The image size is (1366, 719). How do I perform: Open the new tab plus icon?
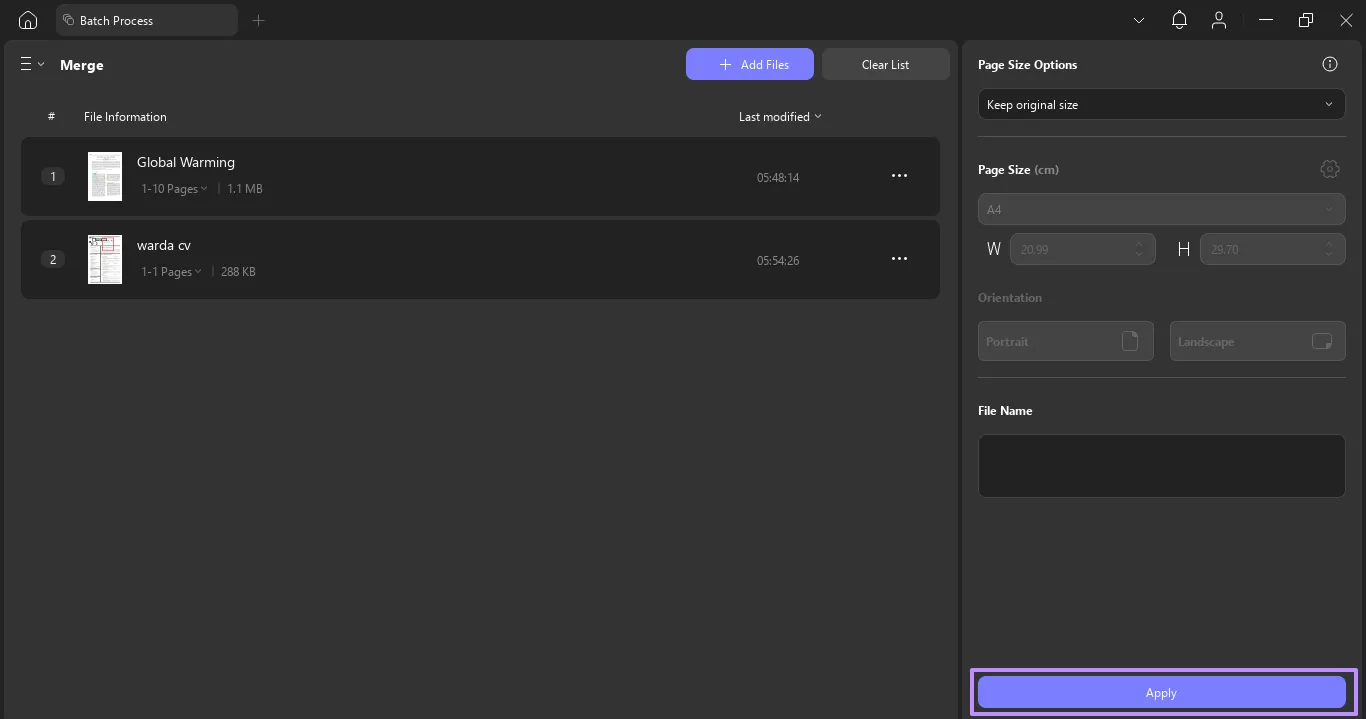tap(258, 20)
